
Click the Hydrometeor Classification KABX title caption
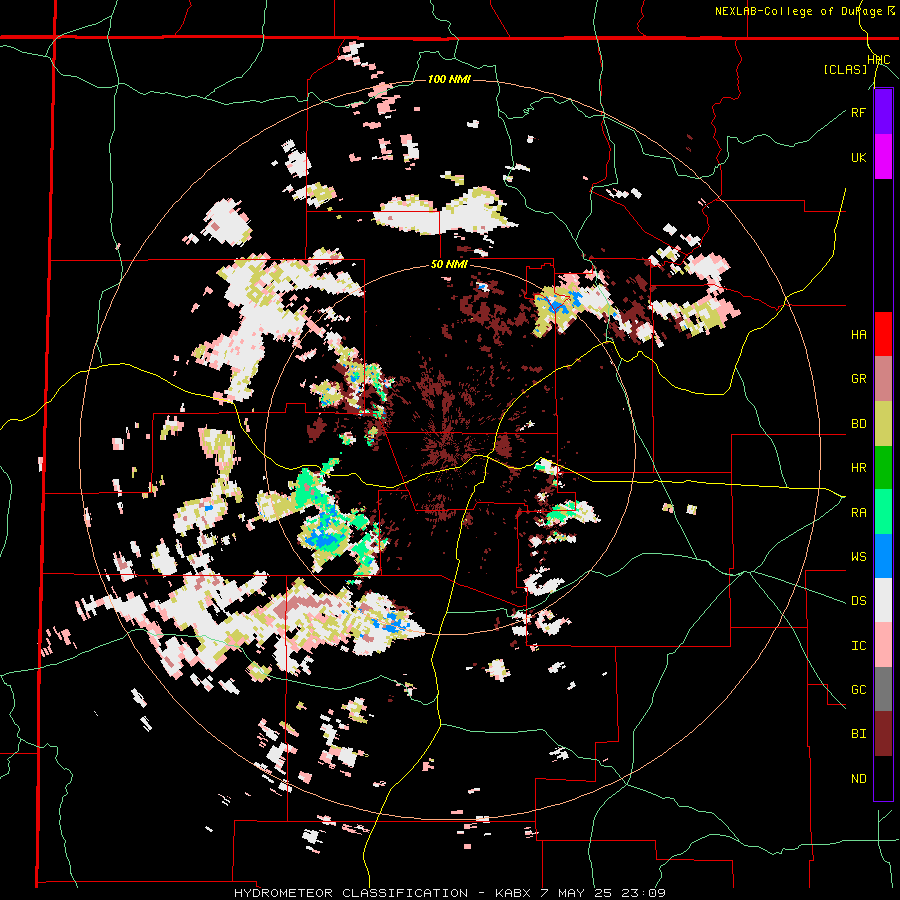click(449, 893)
